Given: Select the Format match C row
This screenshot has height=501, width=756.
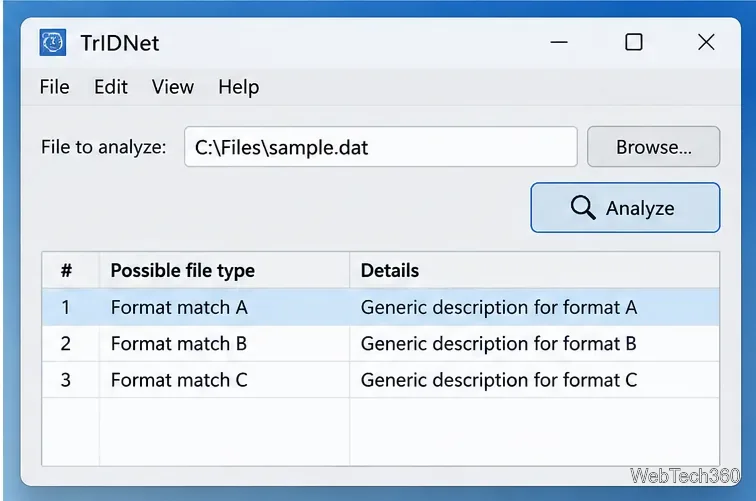Looking at the screenshot, I should pos(380,380).
